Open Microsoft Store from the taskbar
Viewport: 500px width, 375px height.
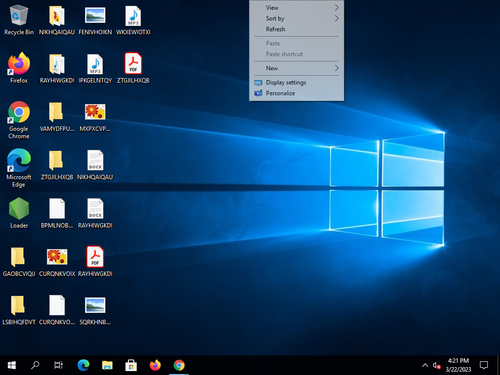[x=131, y=365]
